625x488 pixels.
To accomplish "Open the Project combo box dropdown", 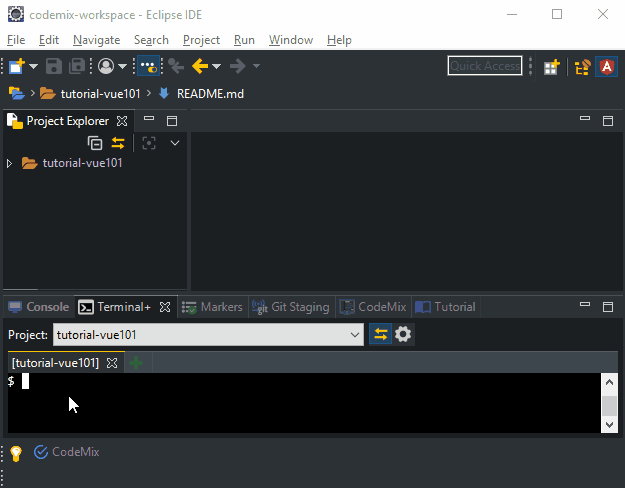I will [356, 335].
